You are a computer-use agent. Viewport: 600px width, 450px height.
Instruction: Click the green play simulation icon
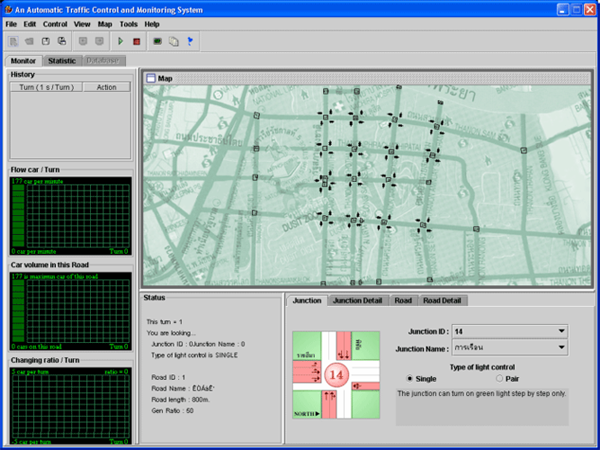121,41
